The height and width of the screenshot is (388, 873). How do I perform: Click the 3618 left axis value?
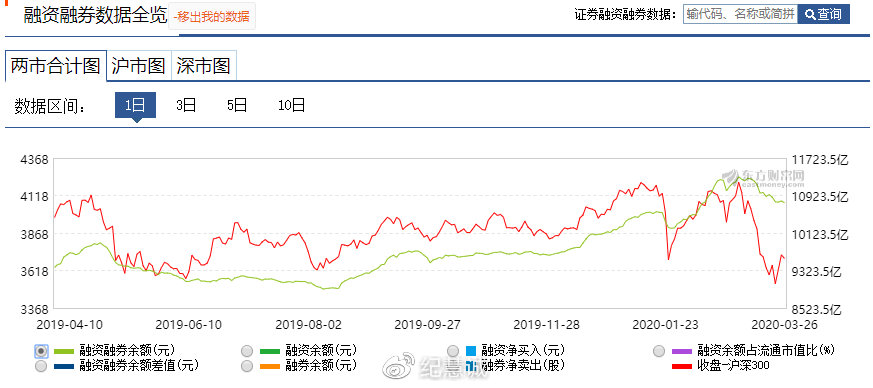(35, 272)
